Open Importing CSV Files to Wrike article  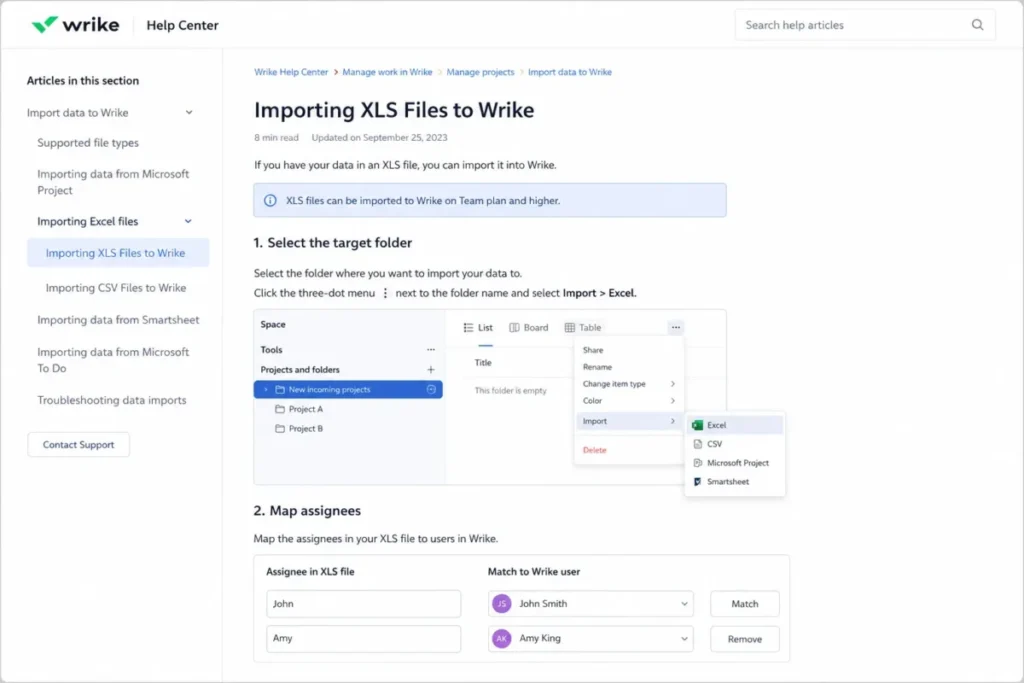(116, 288)
